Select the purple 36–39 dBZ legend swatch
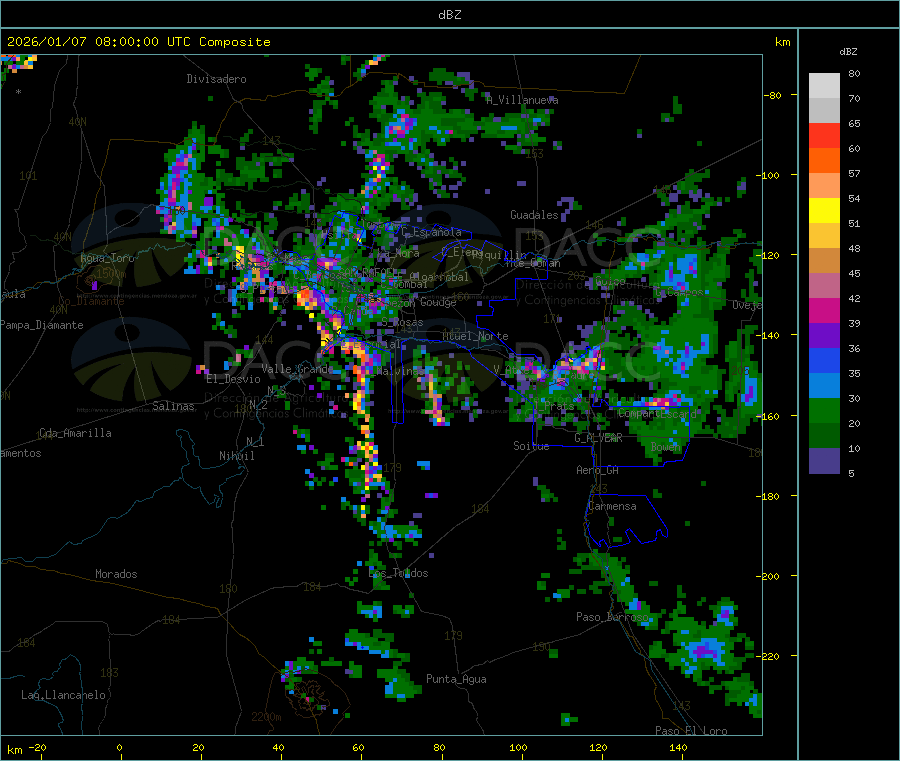 pyautogui.click(x=824, y=336)
